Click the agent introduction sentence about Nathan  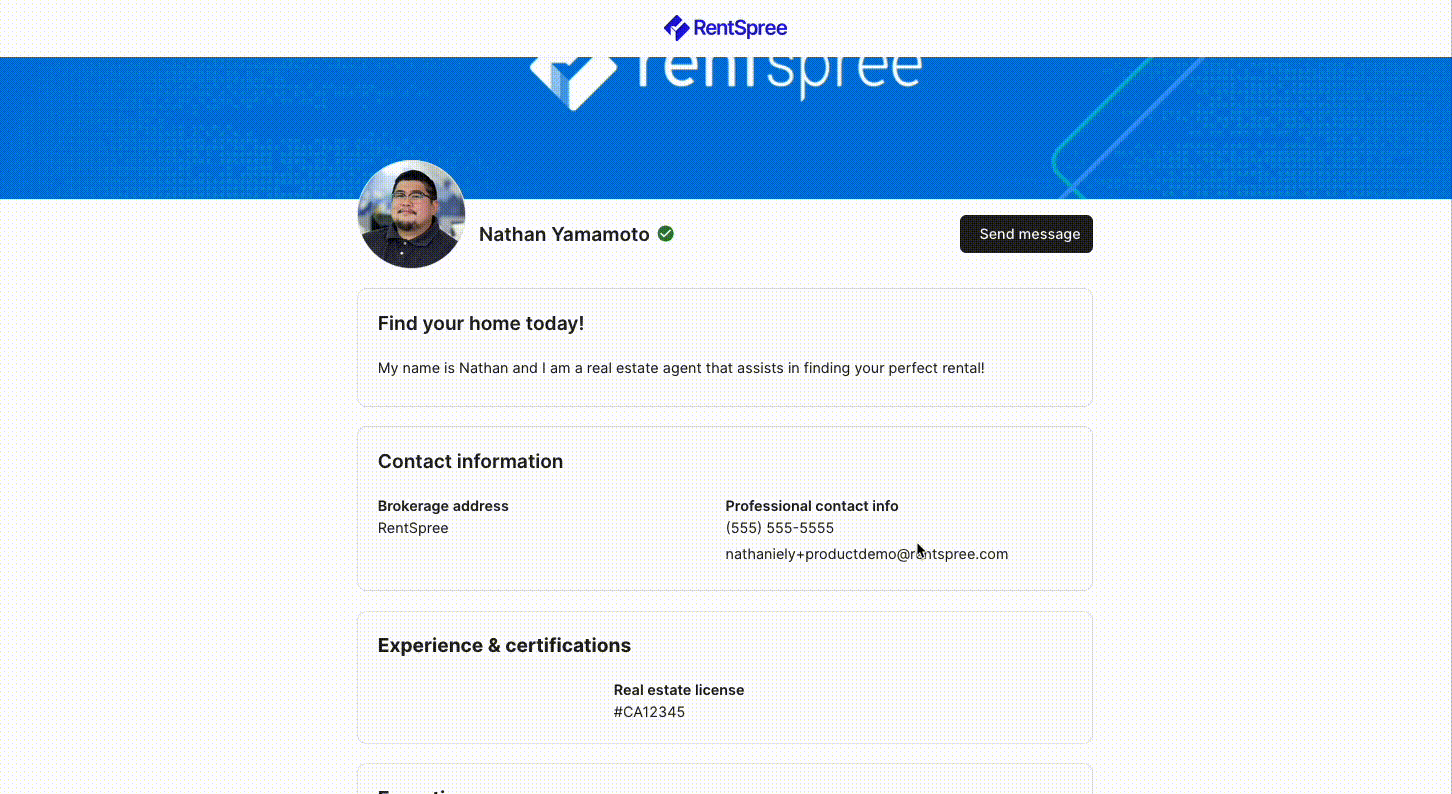681,368
